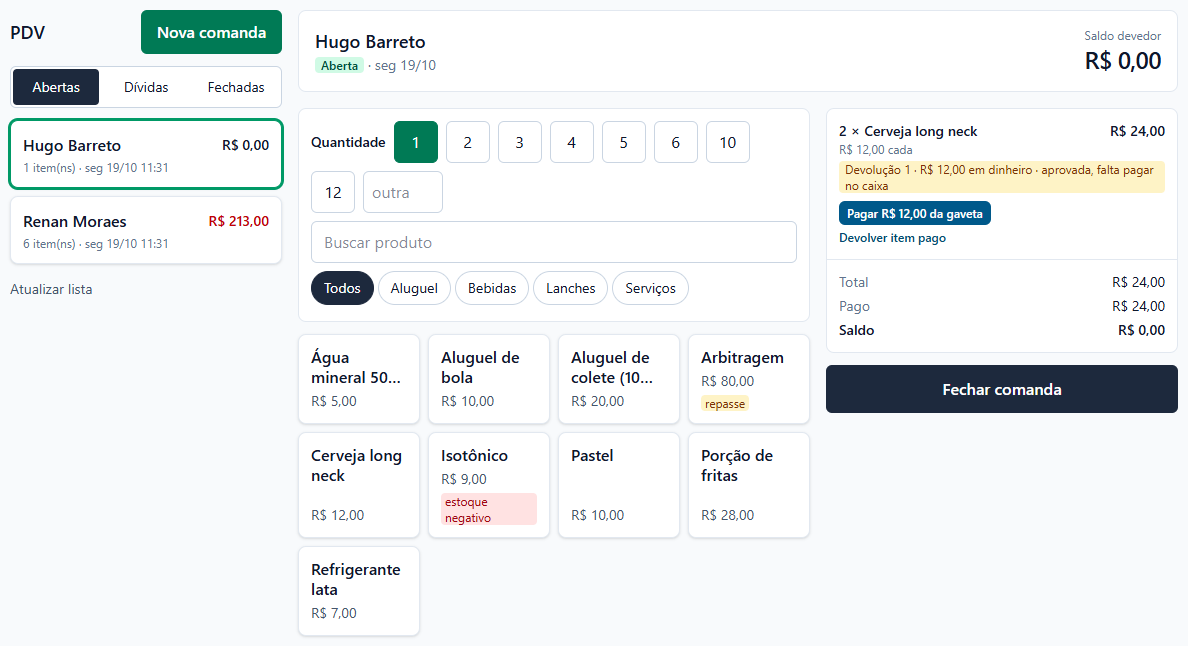The width and height of the screenshot is (1188, 646).
Task: Pick quantity 12
Action: click(333, 192)
